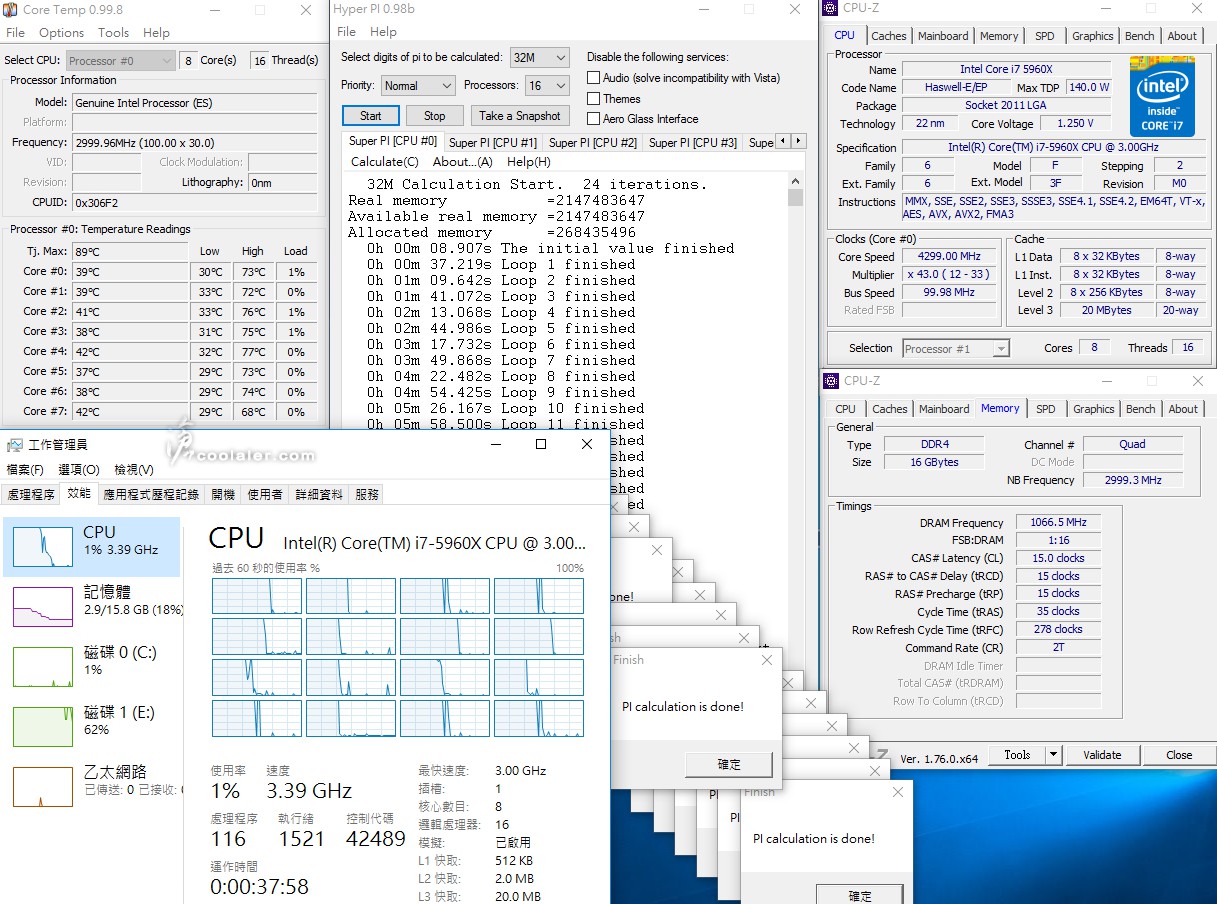The image size is (1217, 904).
Task: Switch to 使用者 tab in Task Manager
Action: click(x=265, y=494)
